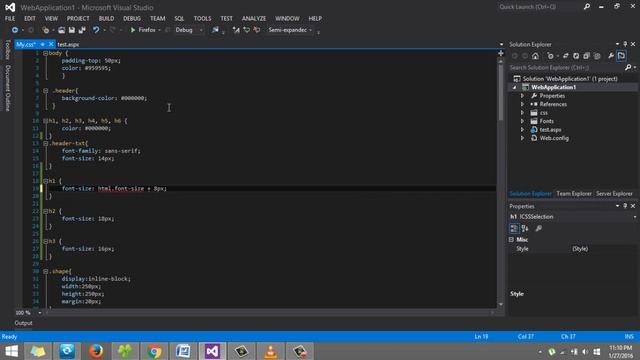The image size is (640, 360).
Task: Toggle Preview Selected Items in Solution Explorer
Action: [x=621, y=56]
